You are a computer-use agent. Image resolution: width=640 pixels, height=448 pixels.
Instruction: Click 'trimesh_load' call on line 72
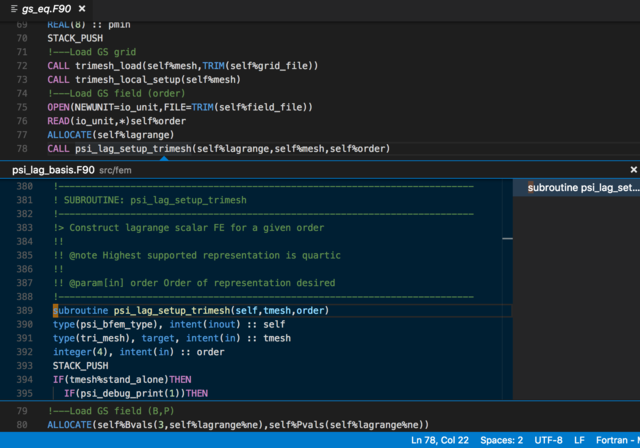click(x=108, y=66)
